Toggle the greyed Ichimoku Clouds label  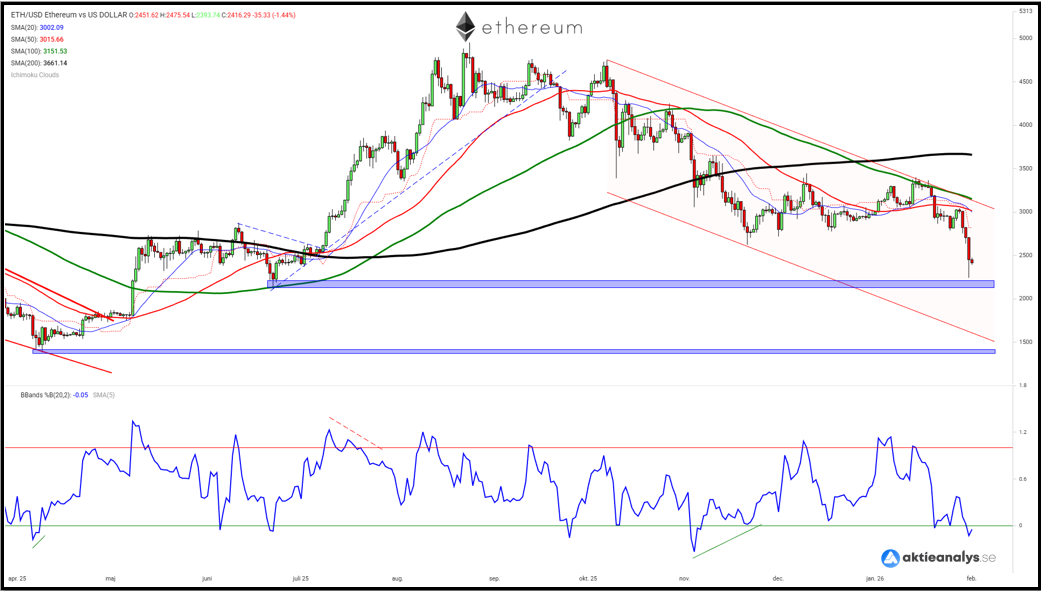35,75
